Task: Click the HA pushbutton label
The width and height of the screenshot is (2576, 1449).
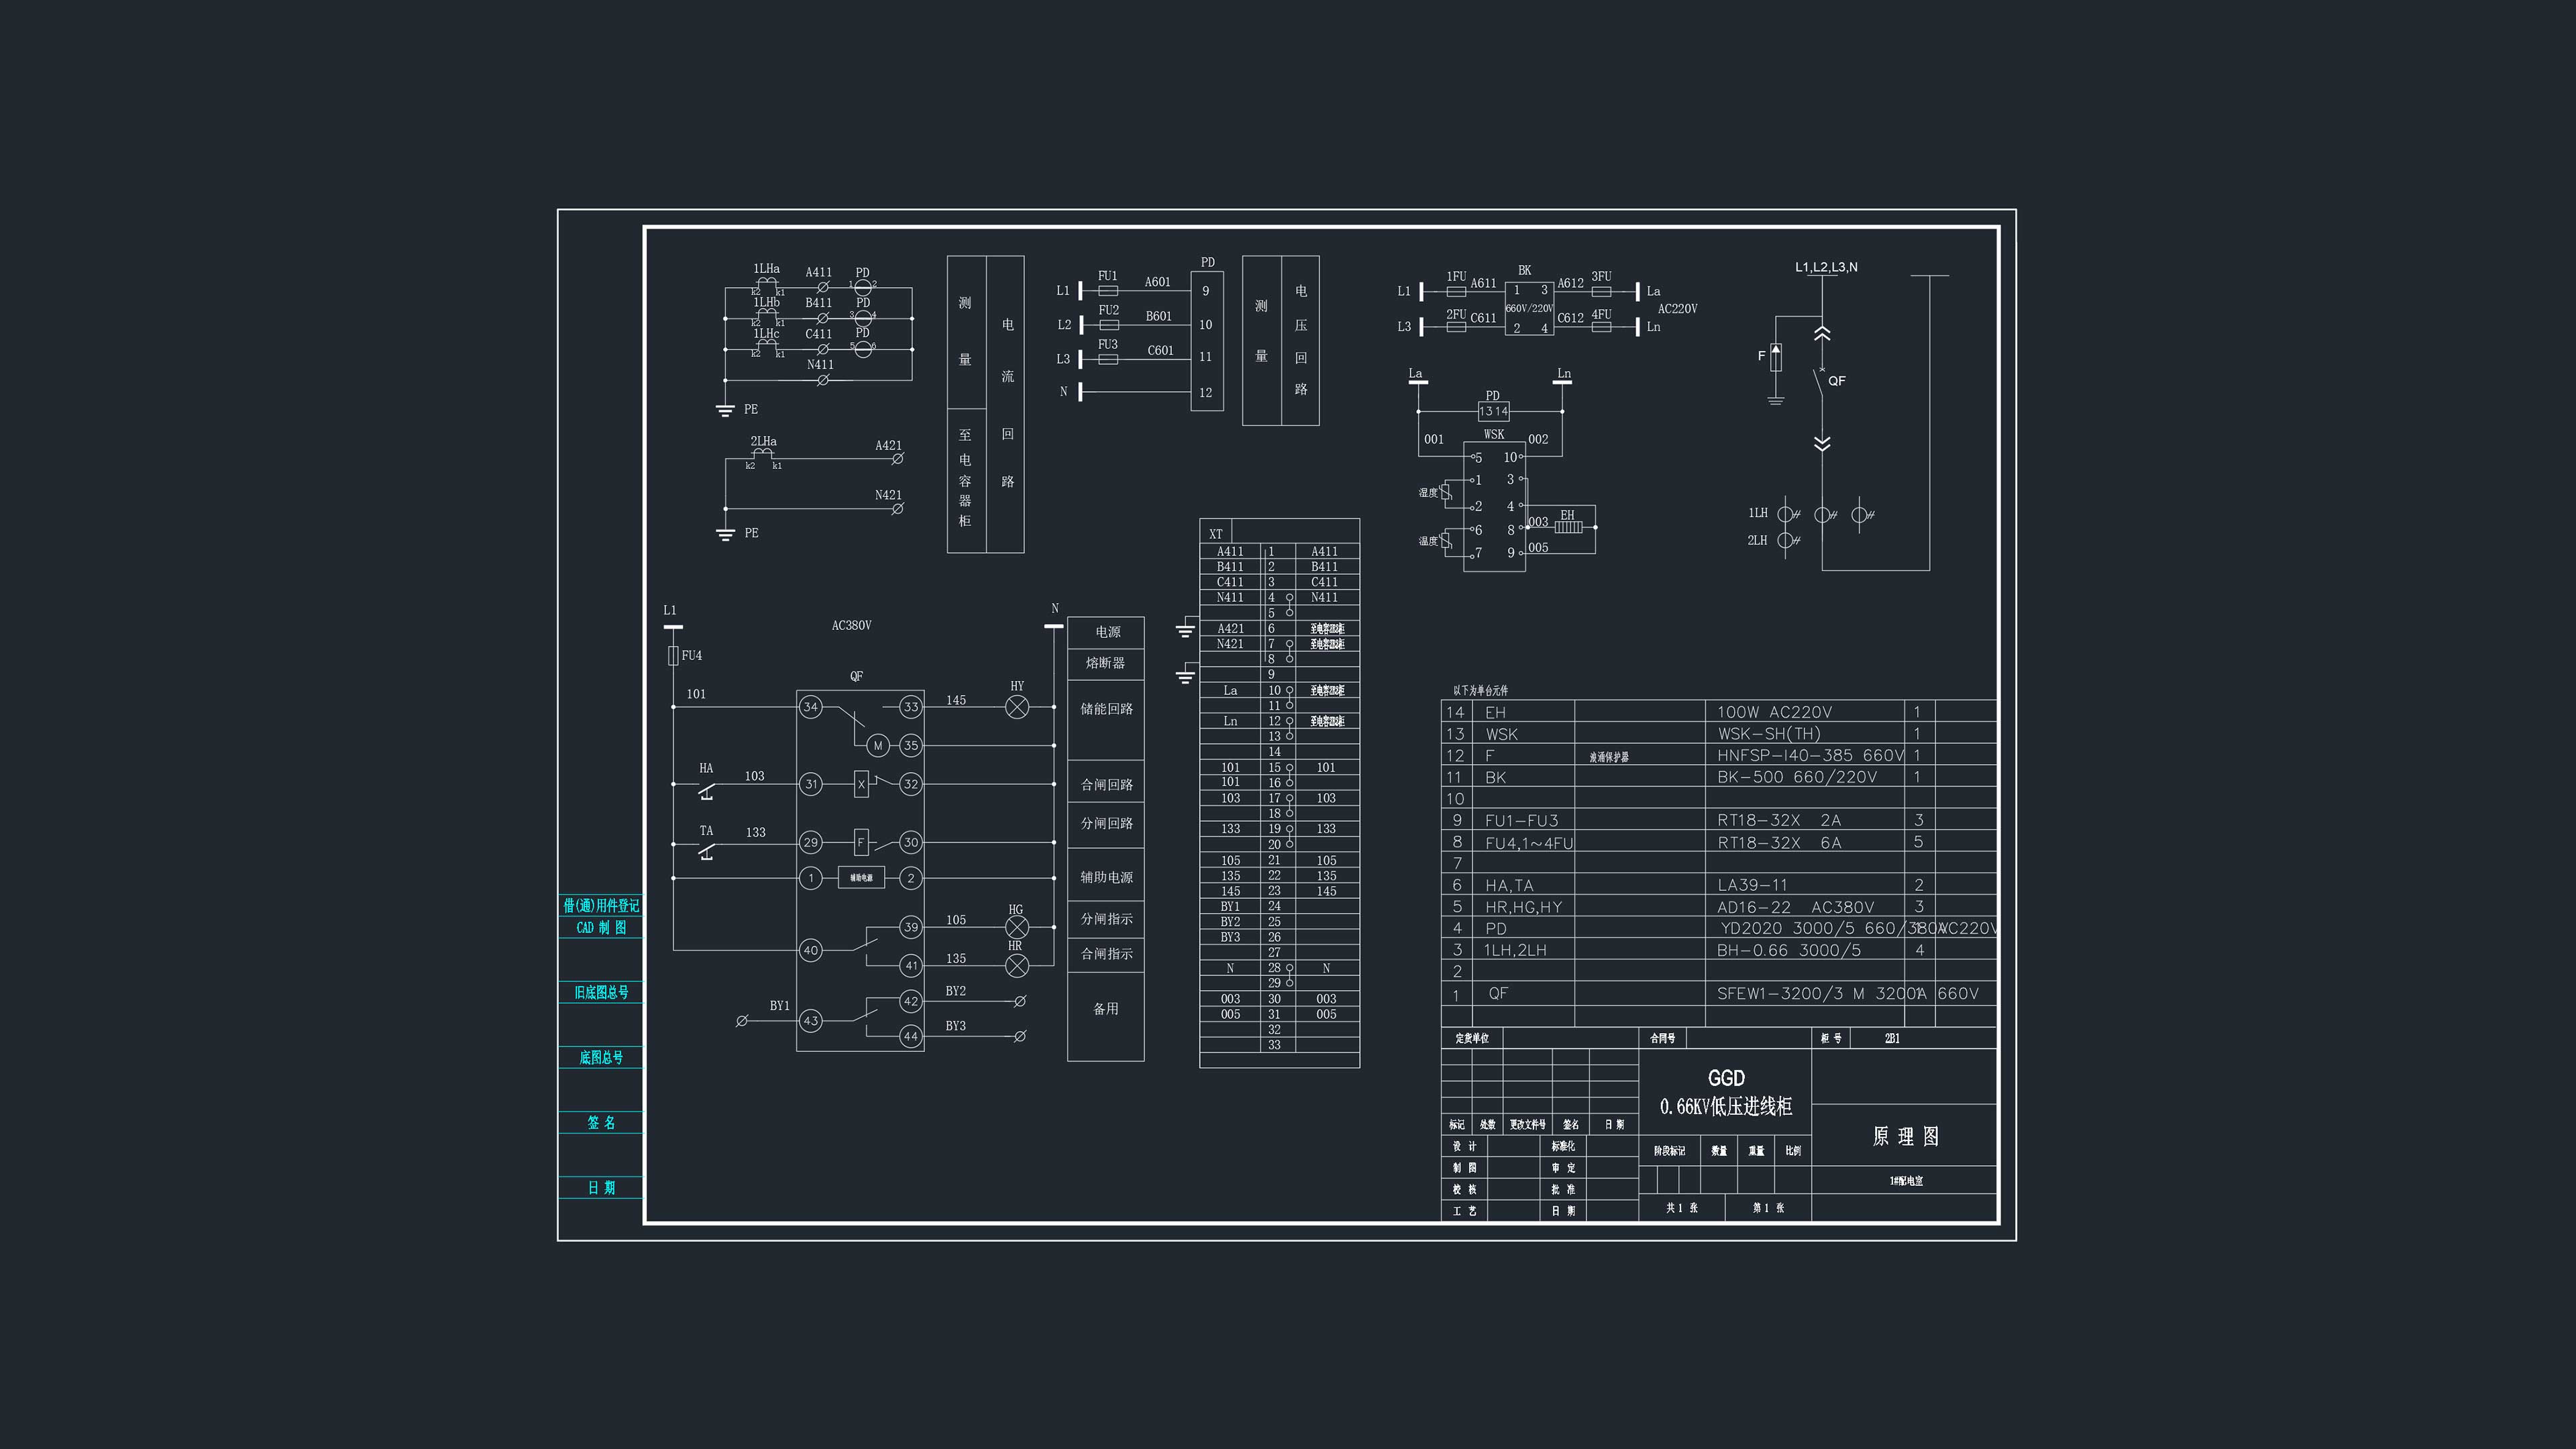Action: coord(706,768)
